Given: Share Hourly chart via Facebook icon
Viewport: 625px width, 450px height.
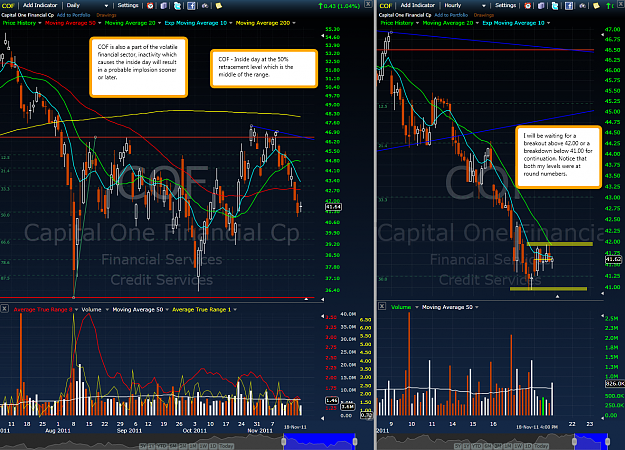Looking at the screenshot, I should 569,6.
